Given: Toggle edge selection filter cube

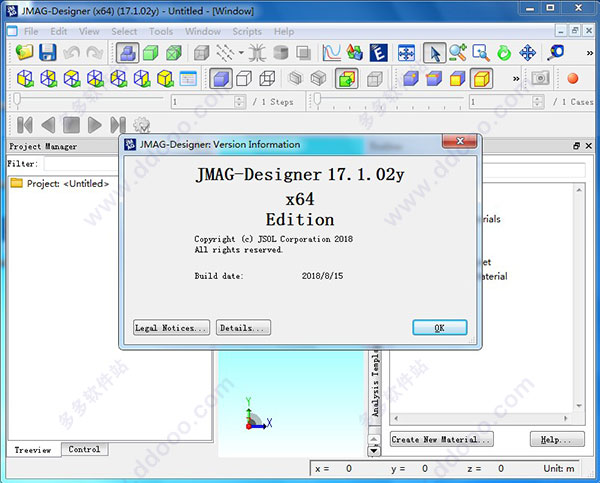Looking at the screenshot, I should [x=434, y=78].
